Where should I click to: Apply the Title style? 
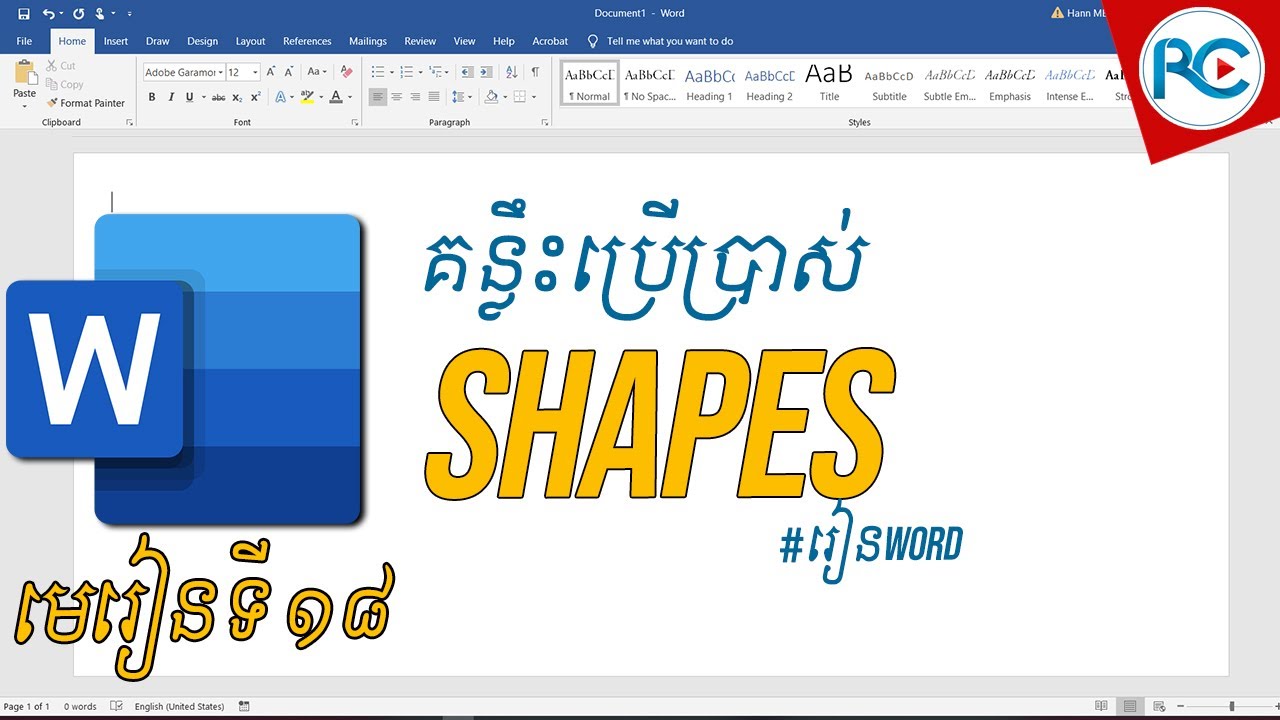tap(829, 84)
